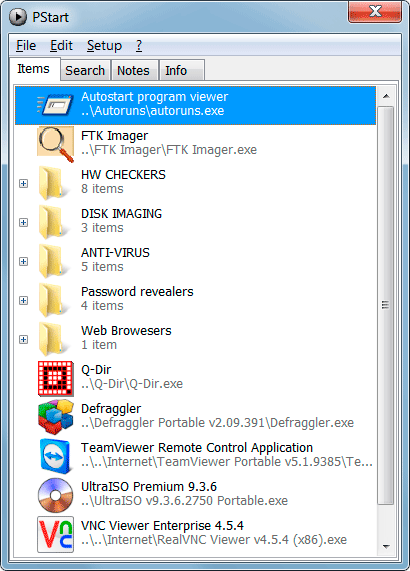This screenshot has height=571, width=410.
Task: Click the 'HW CHECKERS' group label
Action: [x=123, y=175]
